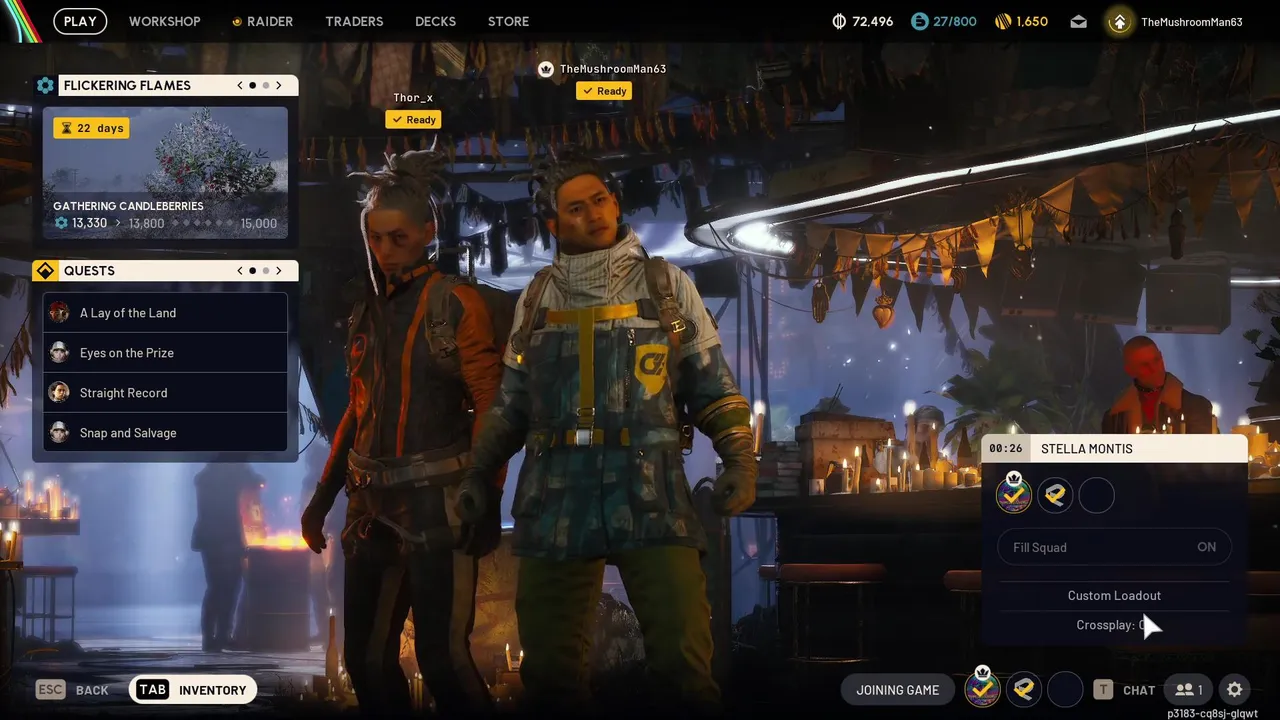Open the RAIDER tab
The height and width of the screenshot is (720, 1280).
click(262, 21)
